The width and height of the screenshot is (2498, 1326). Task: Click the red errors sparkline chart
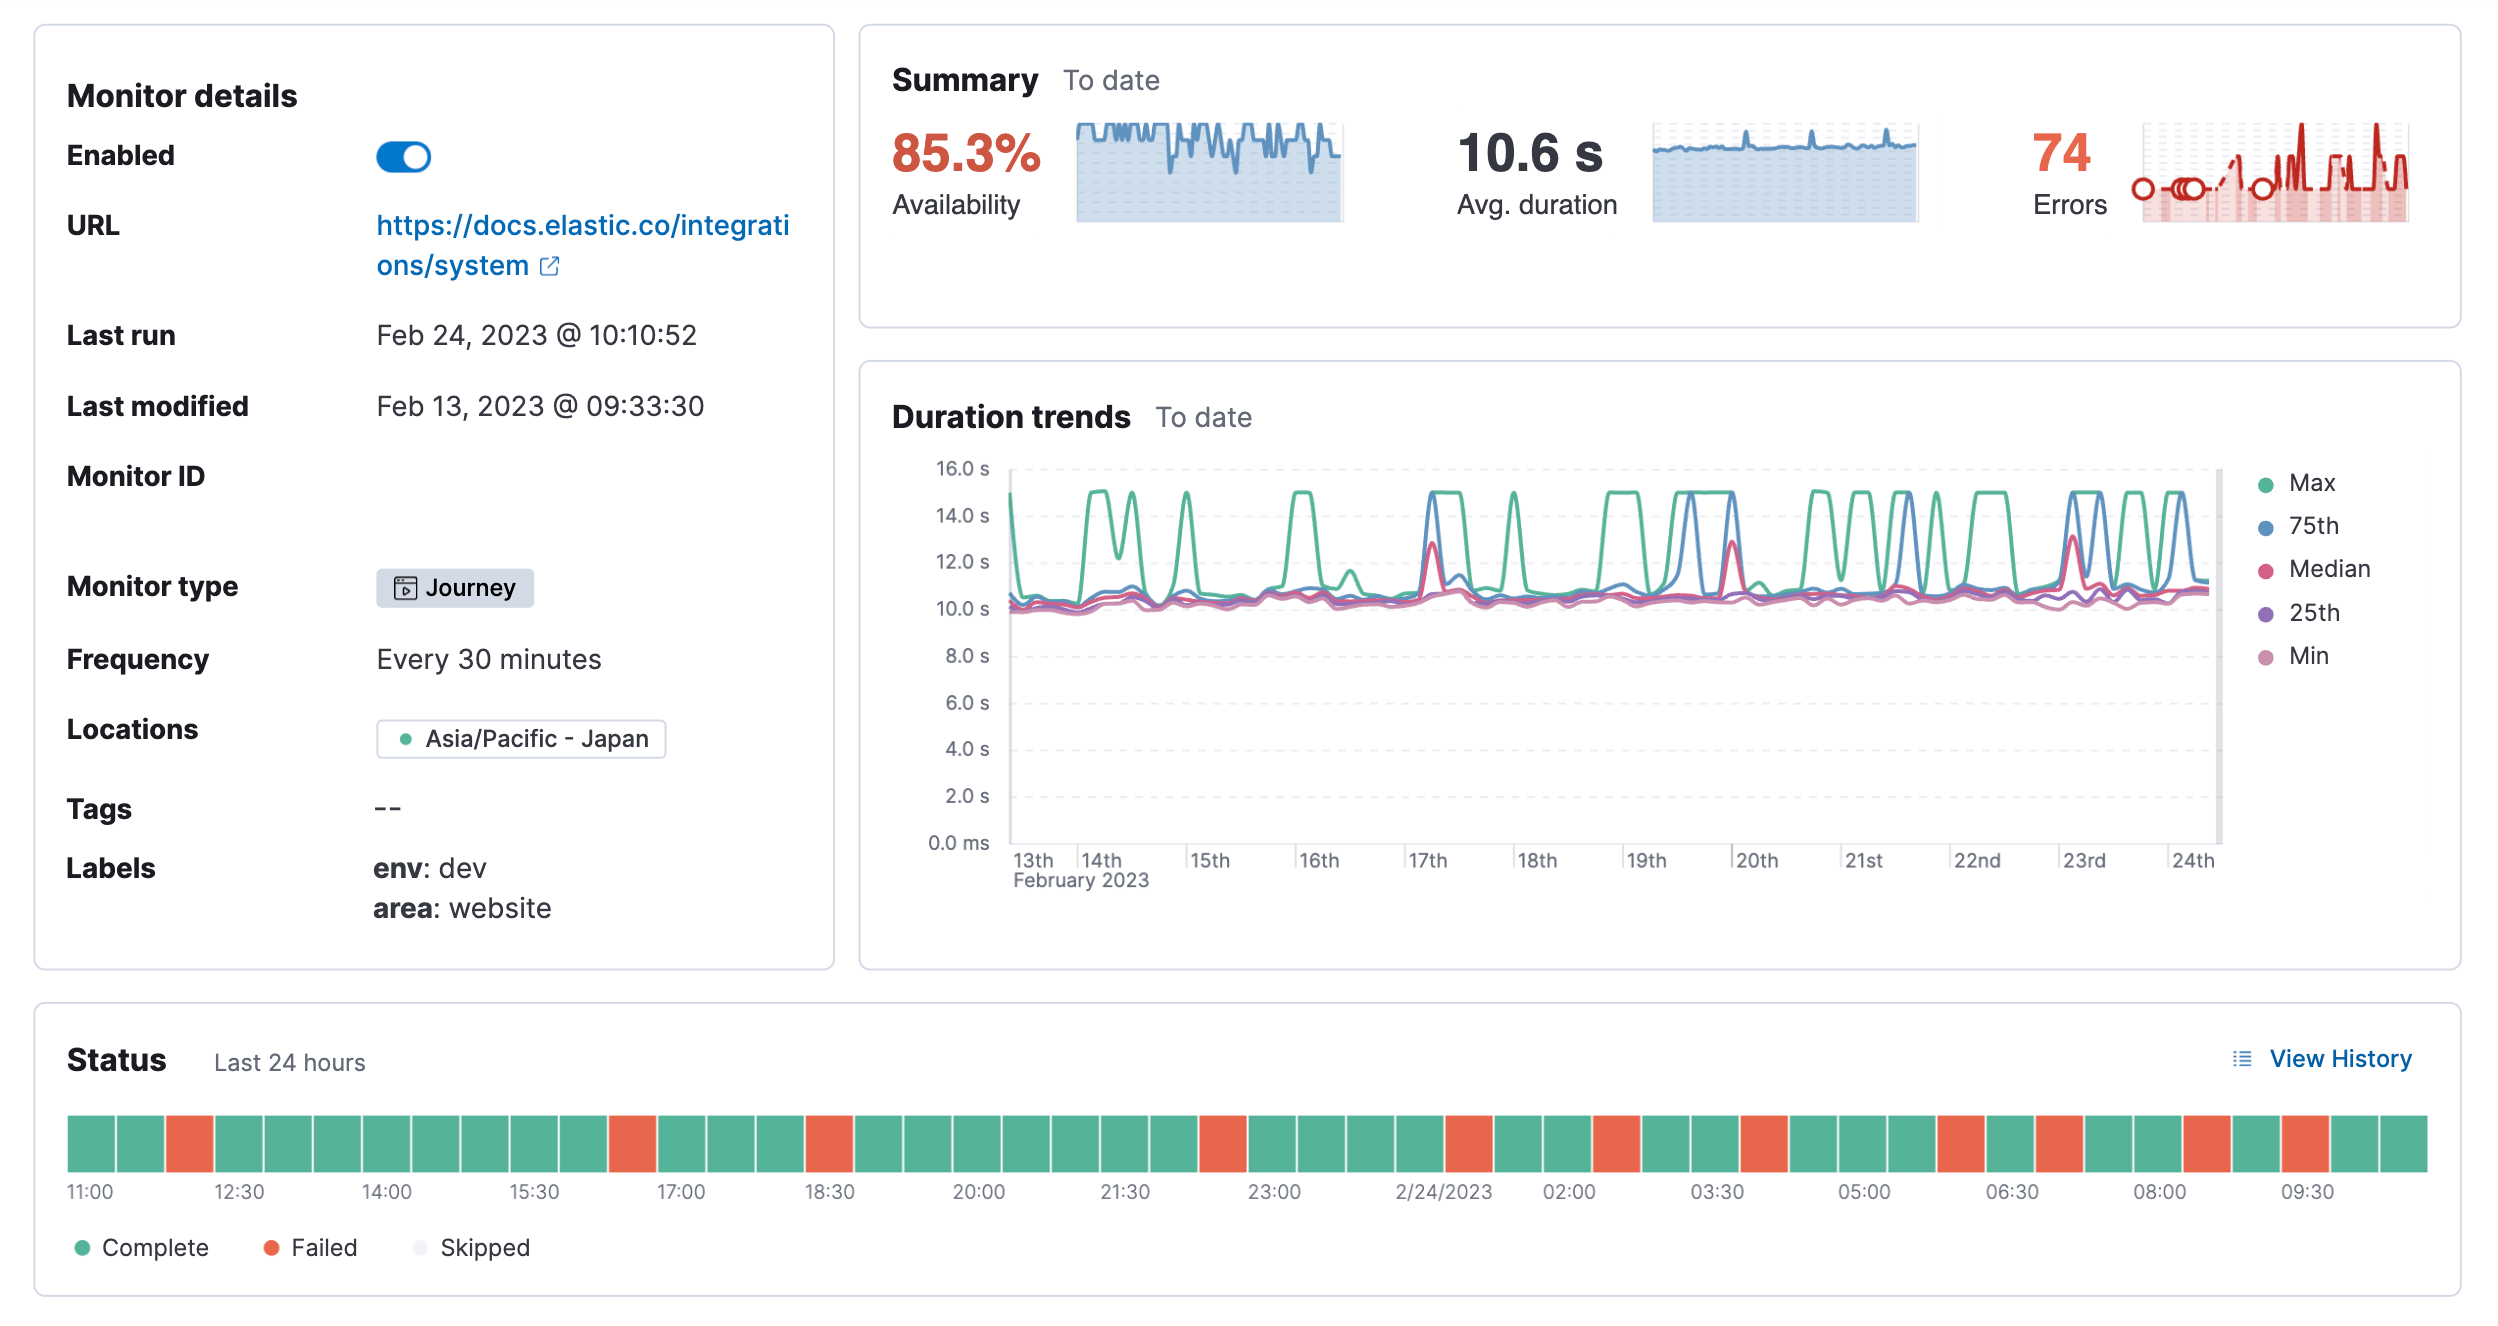click(2274, 172)
